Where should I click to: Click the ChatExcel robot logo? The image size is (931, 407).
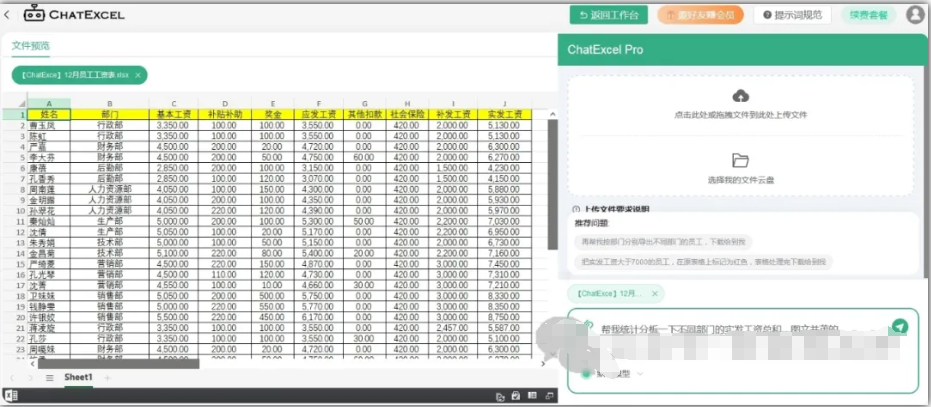click(x=34, y=14)
